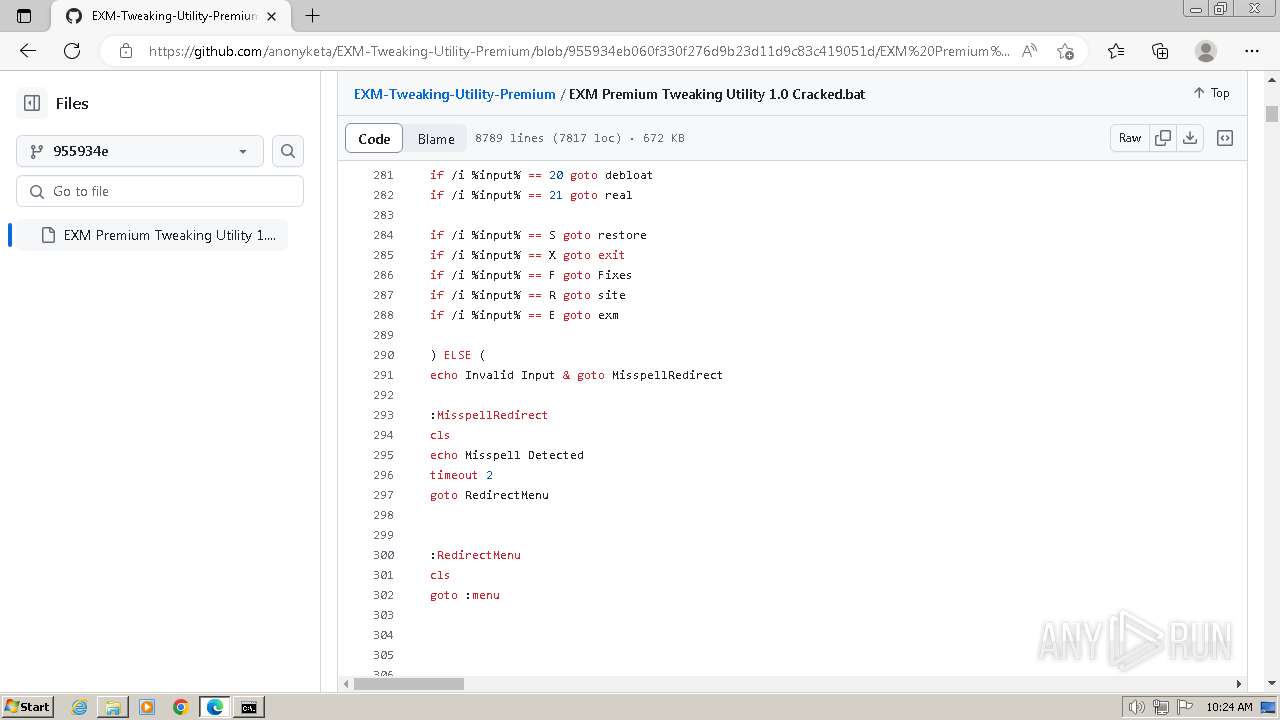Open Raw file view
The height and width of the screenshot is (720, 1280).
(x=1130, y=138)
